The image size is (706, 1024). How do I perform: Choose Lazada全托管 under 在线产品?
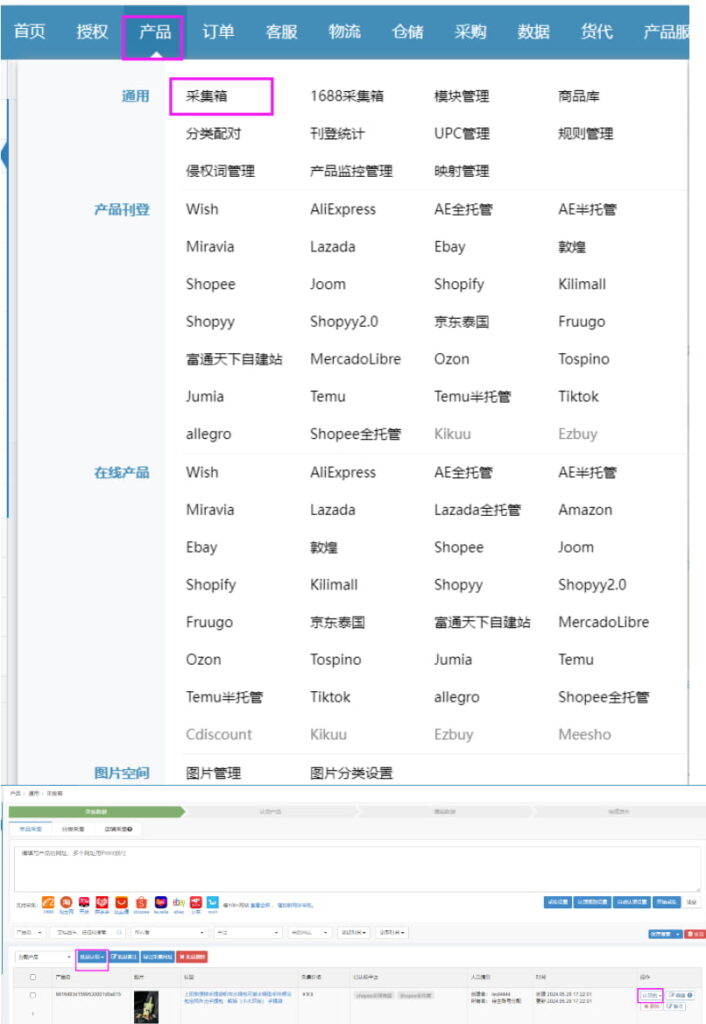(x=477, y=509)
